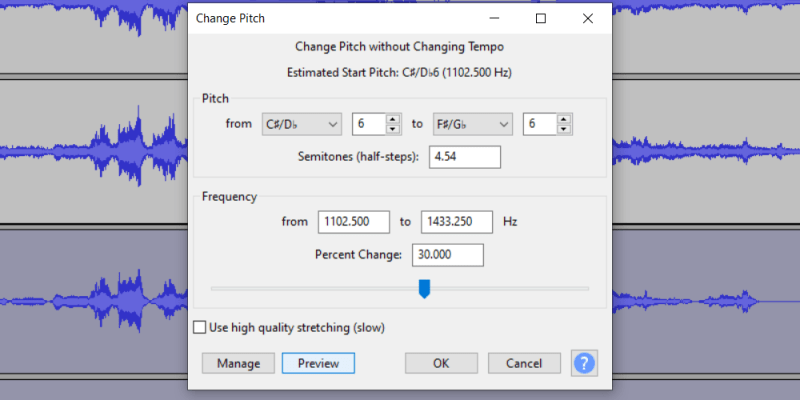800x400 pixels.
Task: Maximize the Change Pitch dialog
Action: click(x=541, y=18)
